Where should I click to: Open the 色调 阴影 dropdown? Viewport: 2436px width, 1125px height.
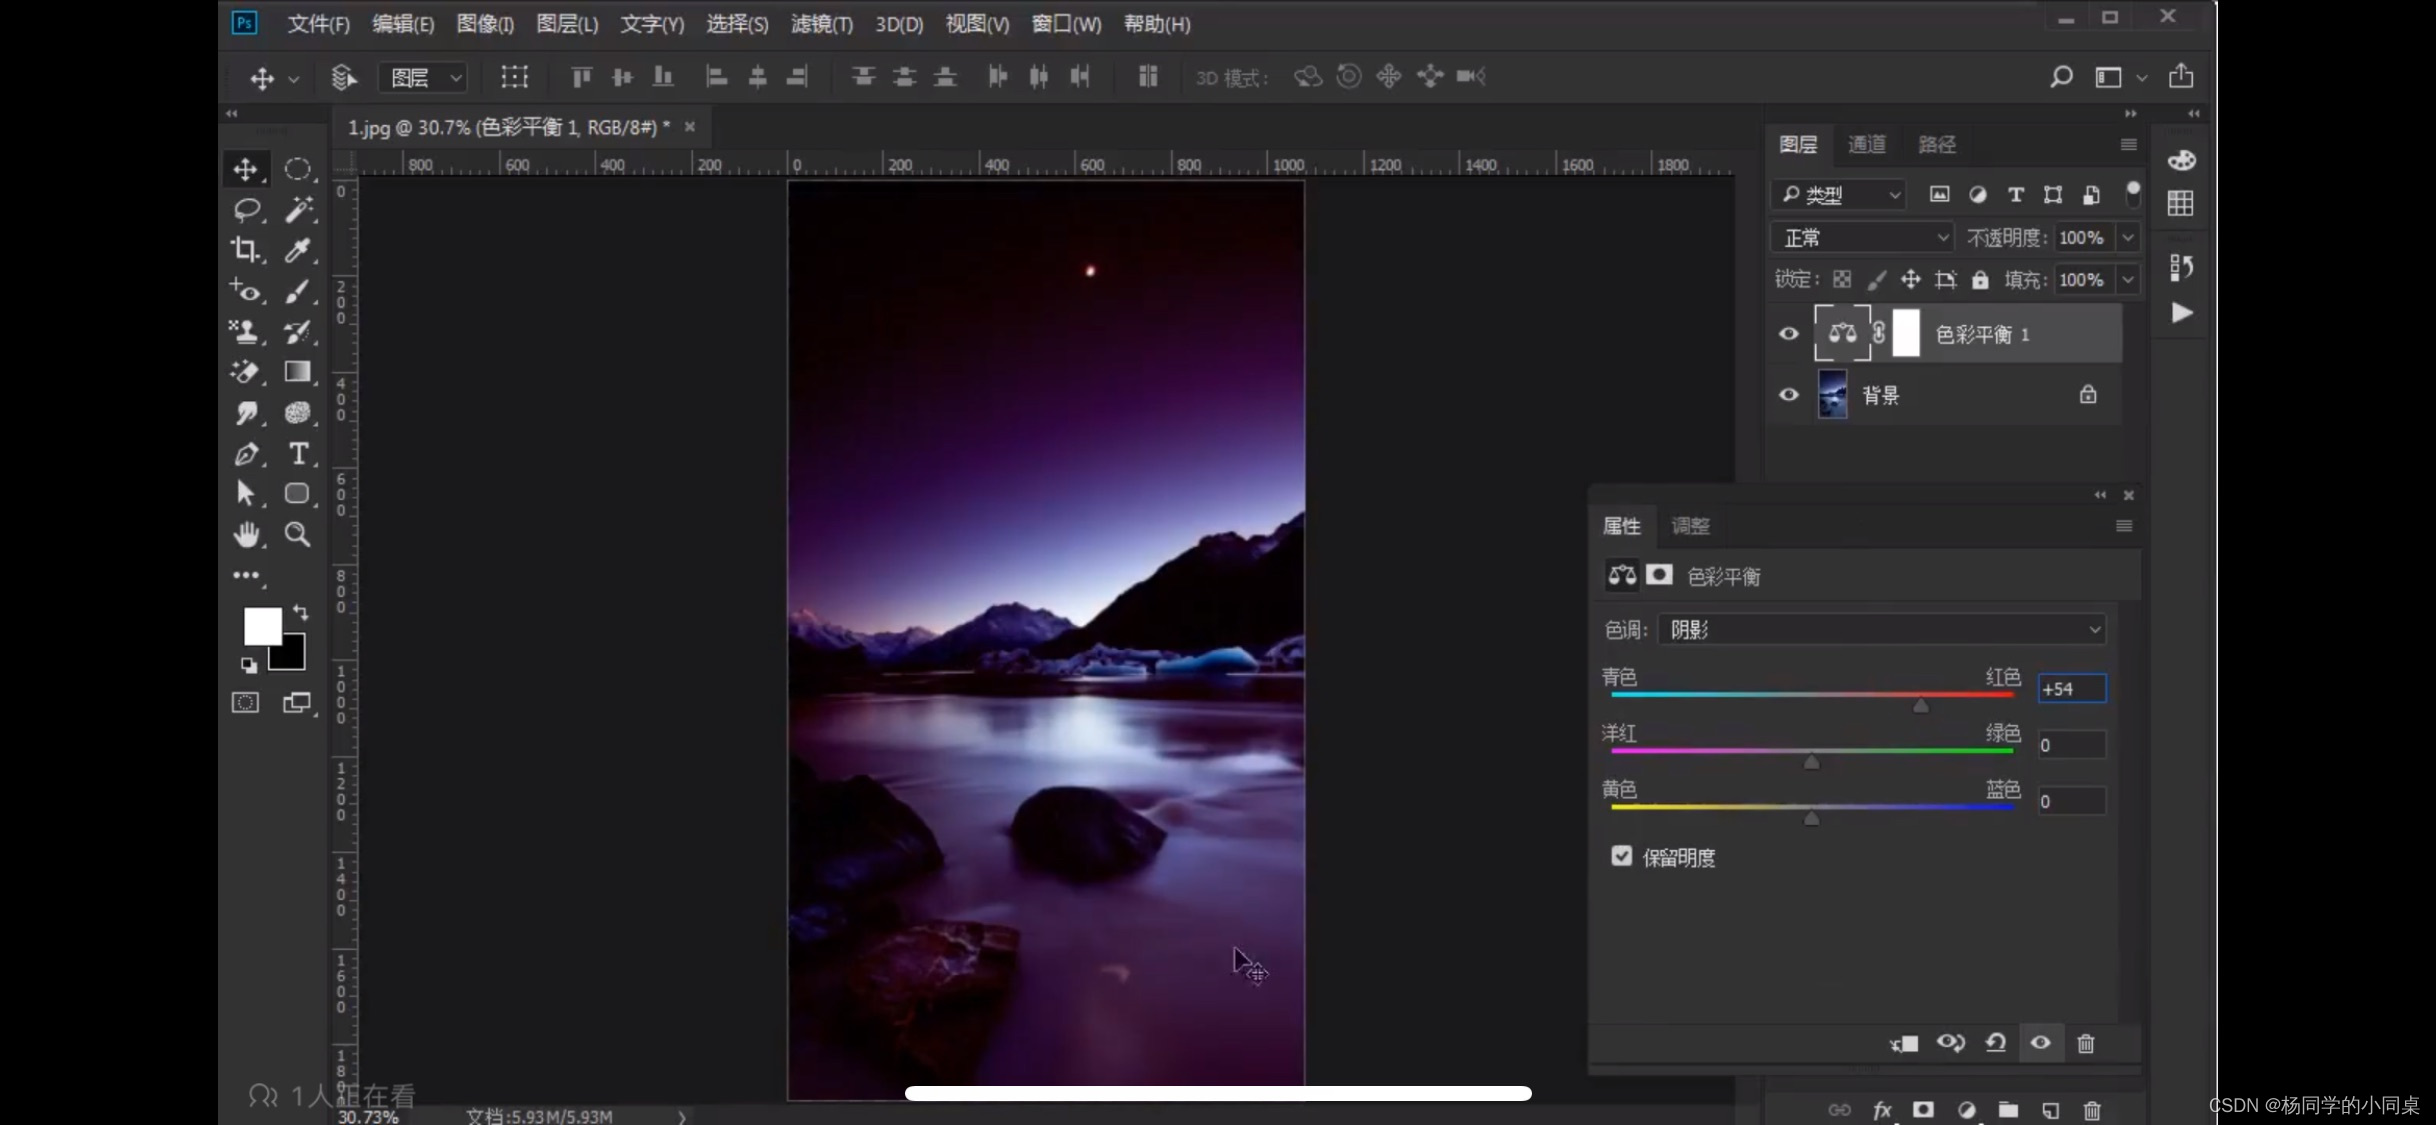(x=1882, y=629)
